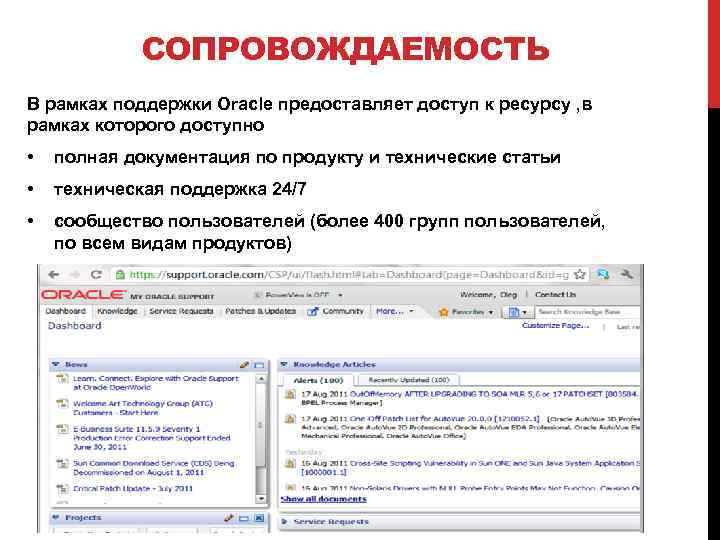Viewport: 720px width, 540px height.
Task: Open the browser wrench settings menu
Action: click(627, 275)
